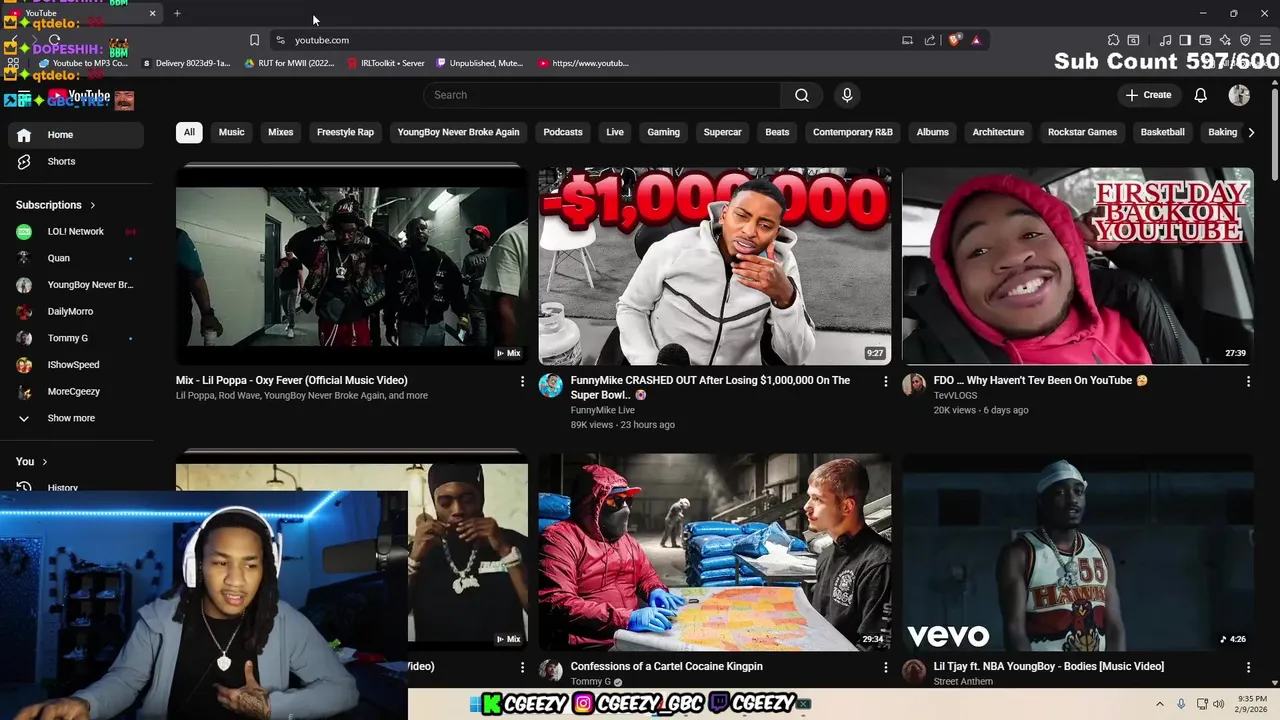The width and height of the screenshot is (1280, 720).
Task: Click the Create button
Action: click(1148, 95)
